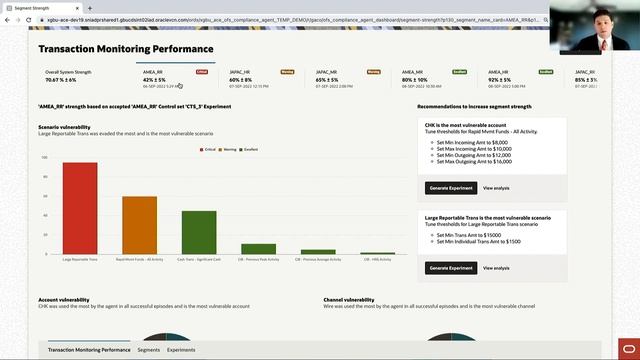This screenshot has width=640, height=360.
Task: Click View analysis for the CHK account recommendation
Action: [496, 188]
